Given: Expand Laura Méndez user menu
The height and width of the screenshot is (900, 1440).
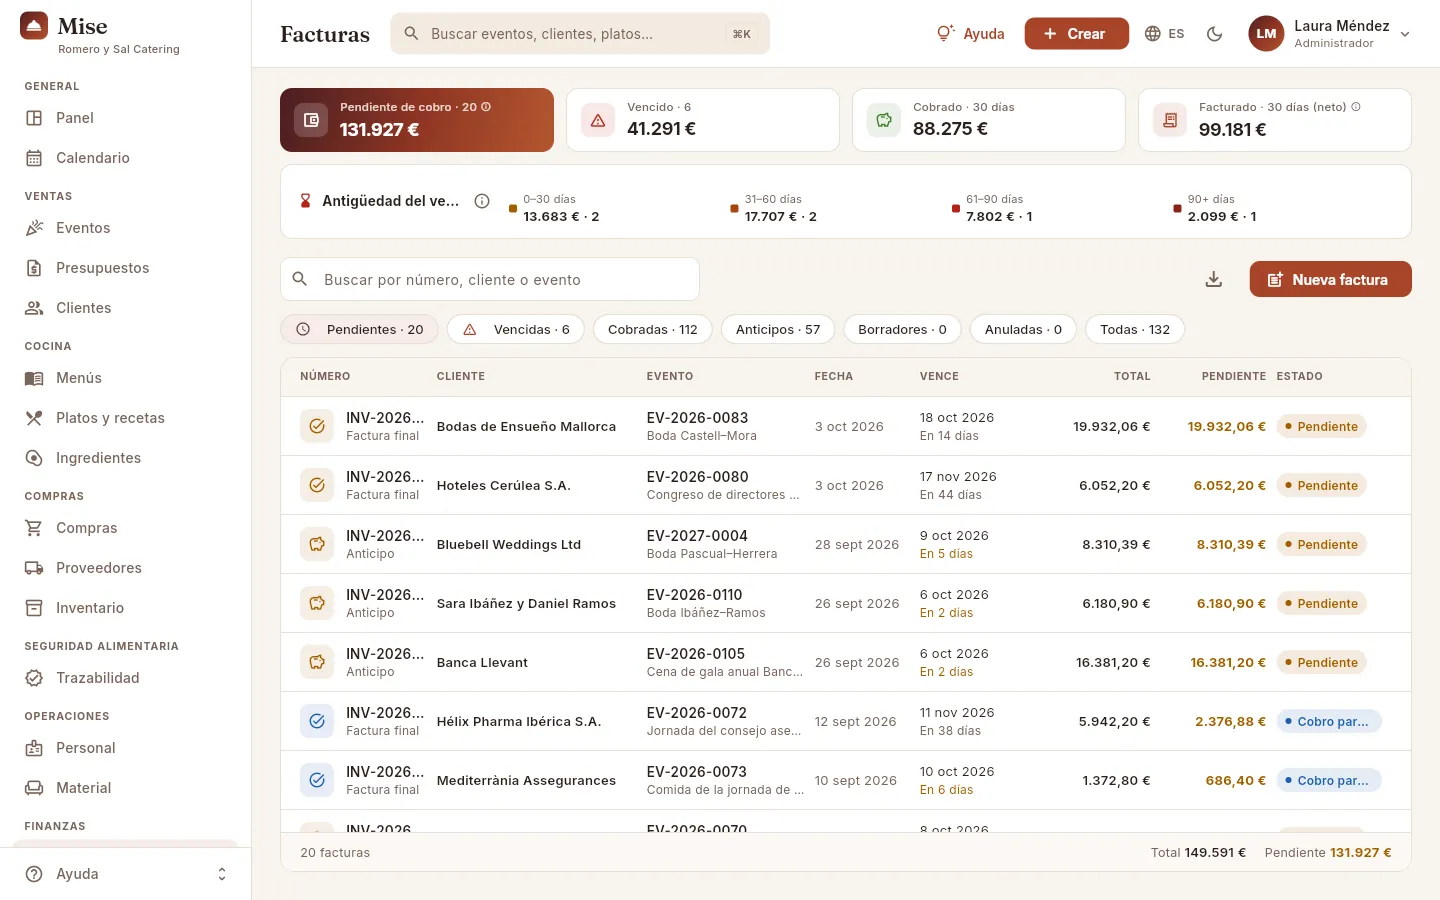Looking at the screenshot, I should [x=1330, y=34].
